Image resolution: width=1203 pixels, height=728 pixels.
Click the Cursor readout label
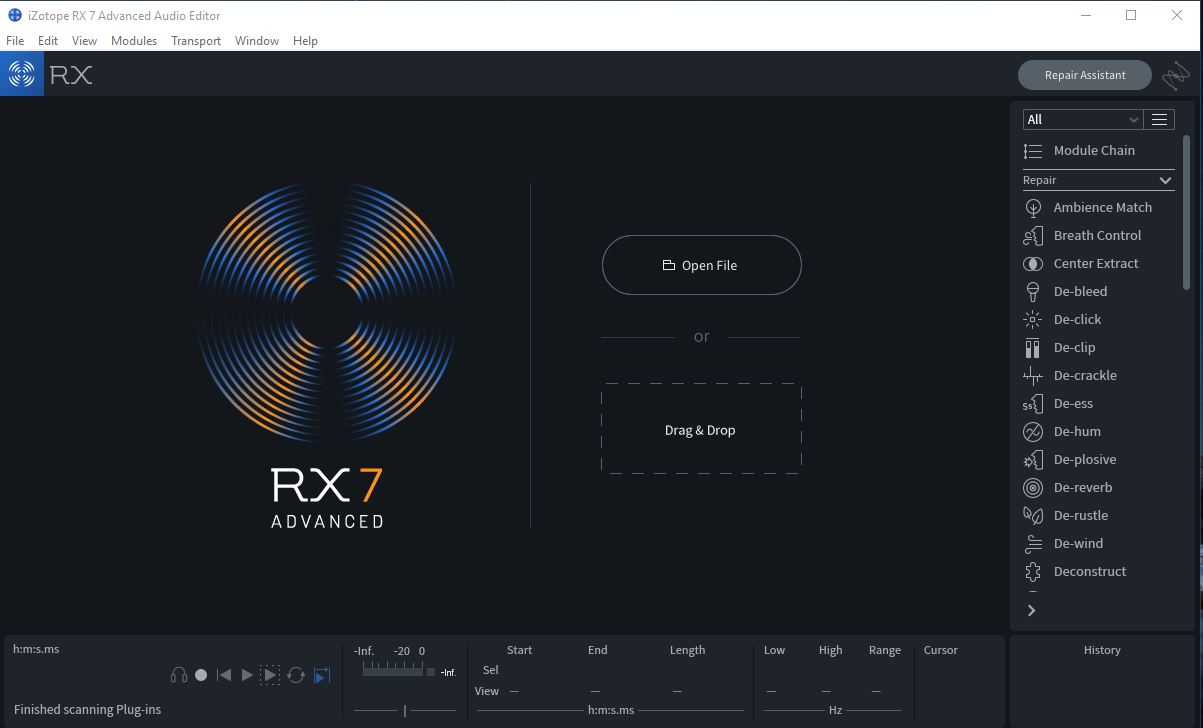tap(940, 650)
